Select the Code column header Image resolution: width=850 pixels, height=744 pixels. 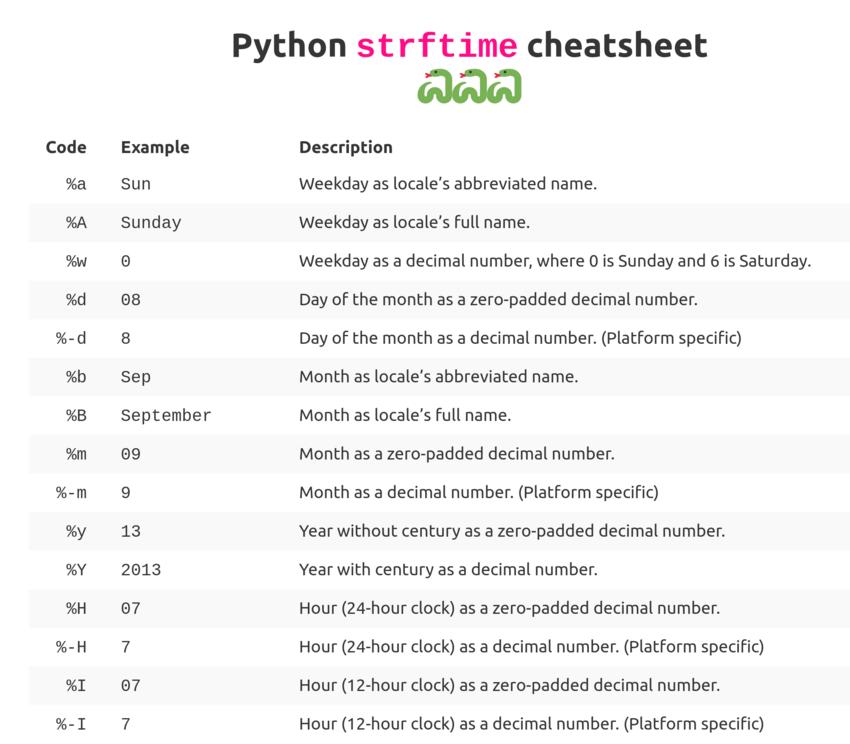pos(66,147)
